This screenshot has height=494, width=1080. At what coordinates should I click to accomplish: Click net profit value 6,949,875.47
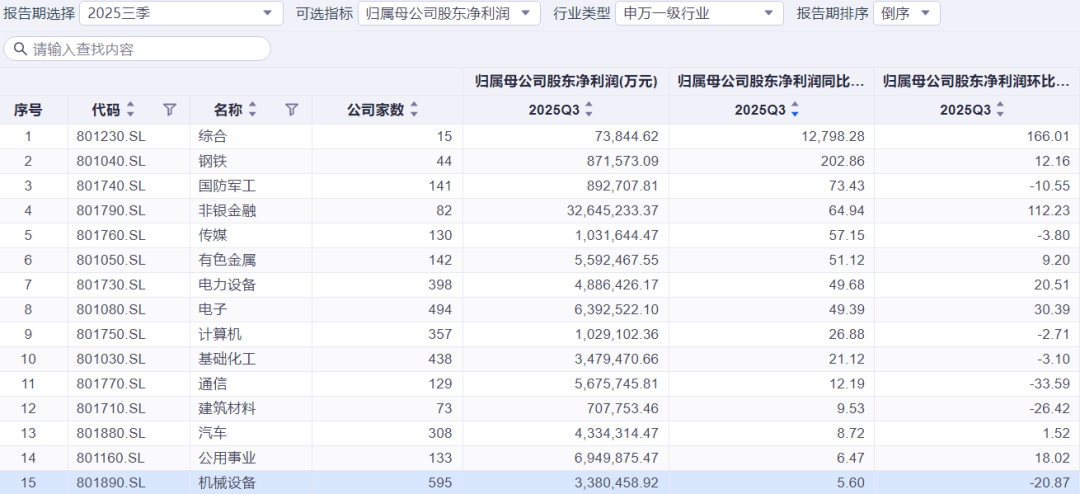coord(616,459)
